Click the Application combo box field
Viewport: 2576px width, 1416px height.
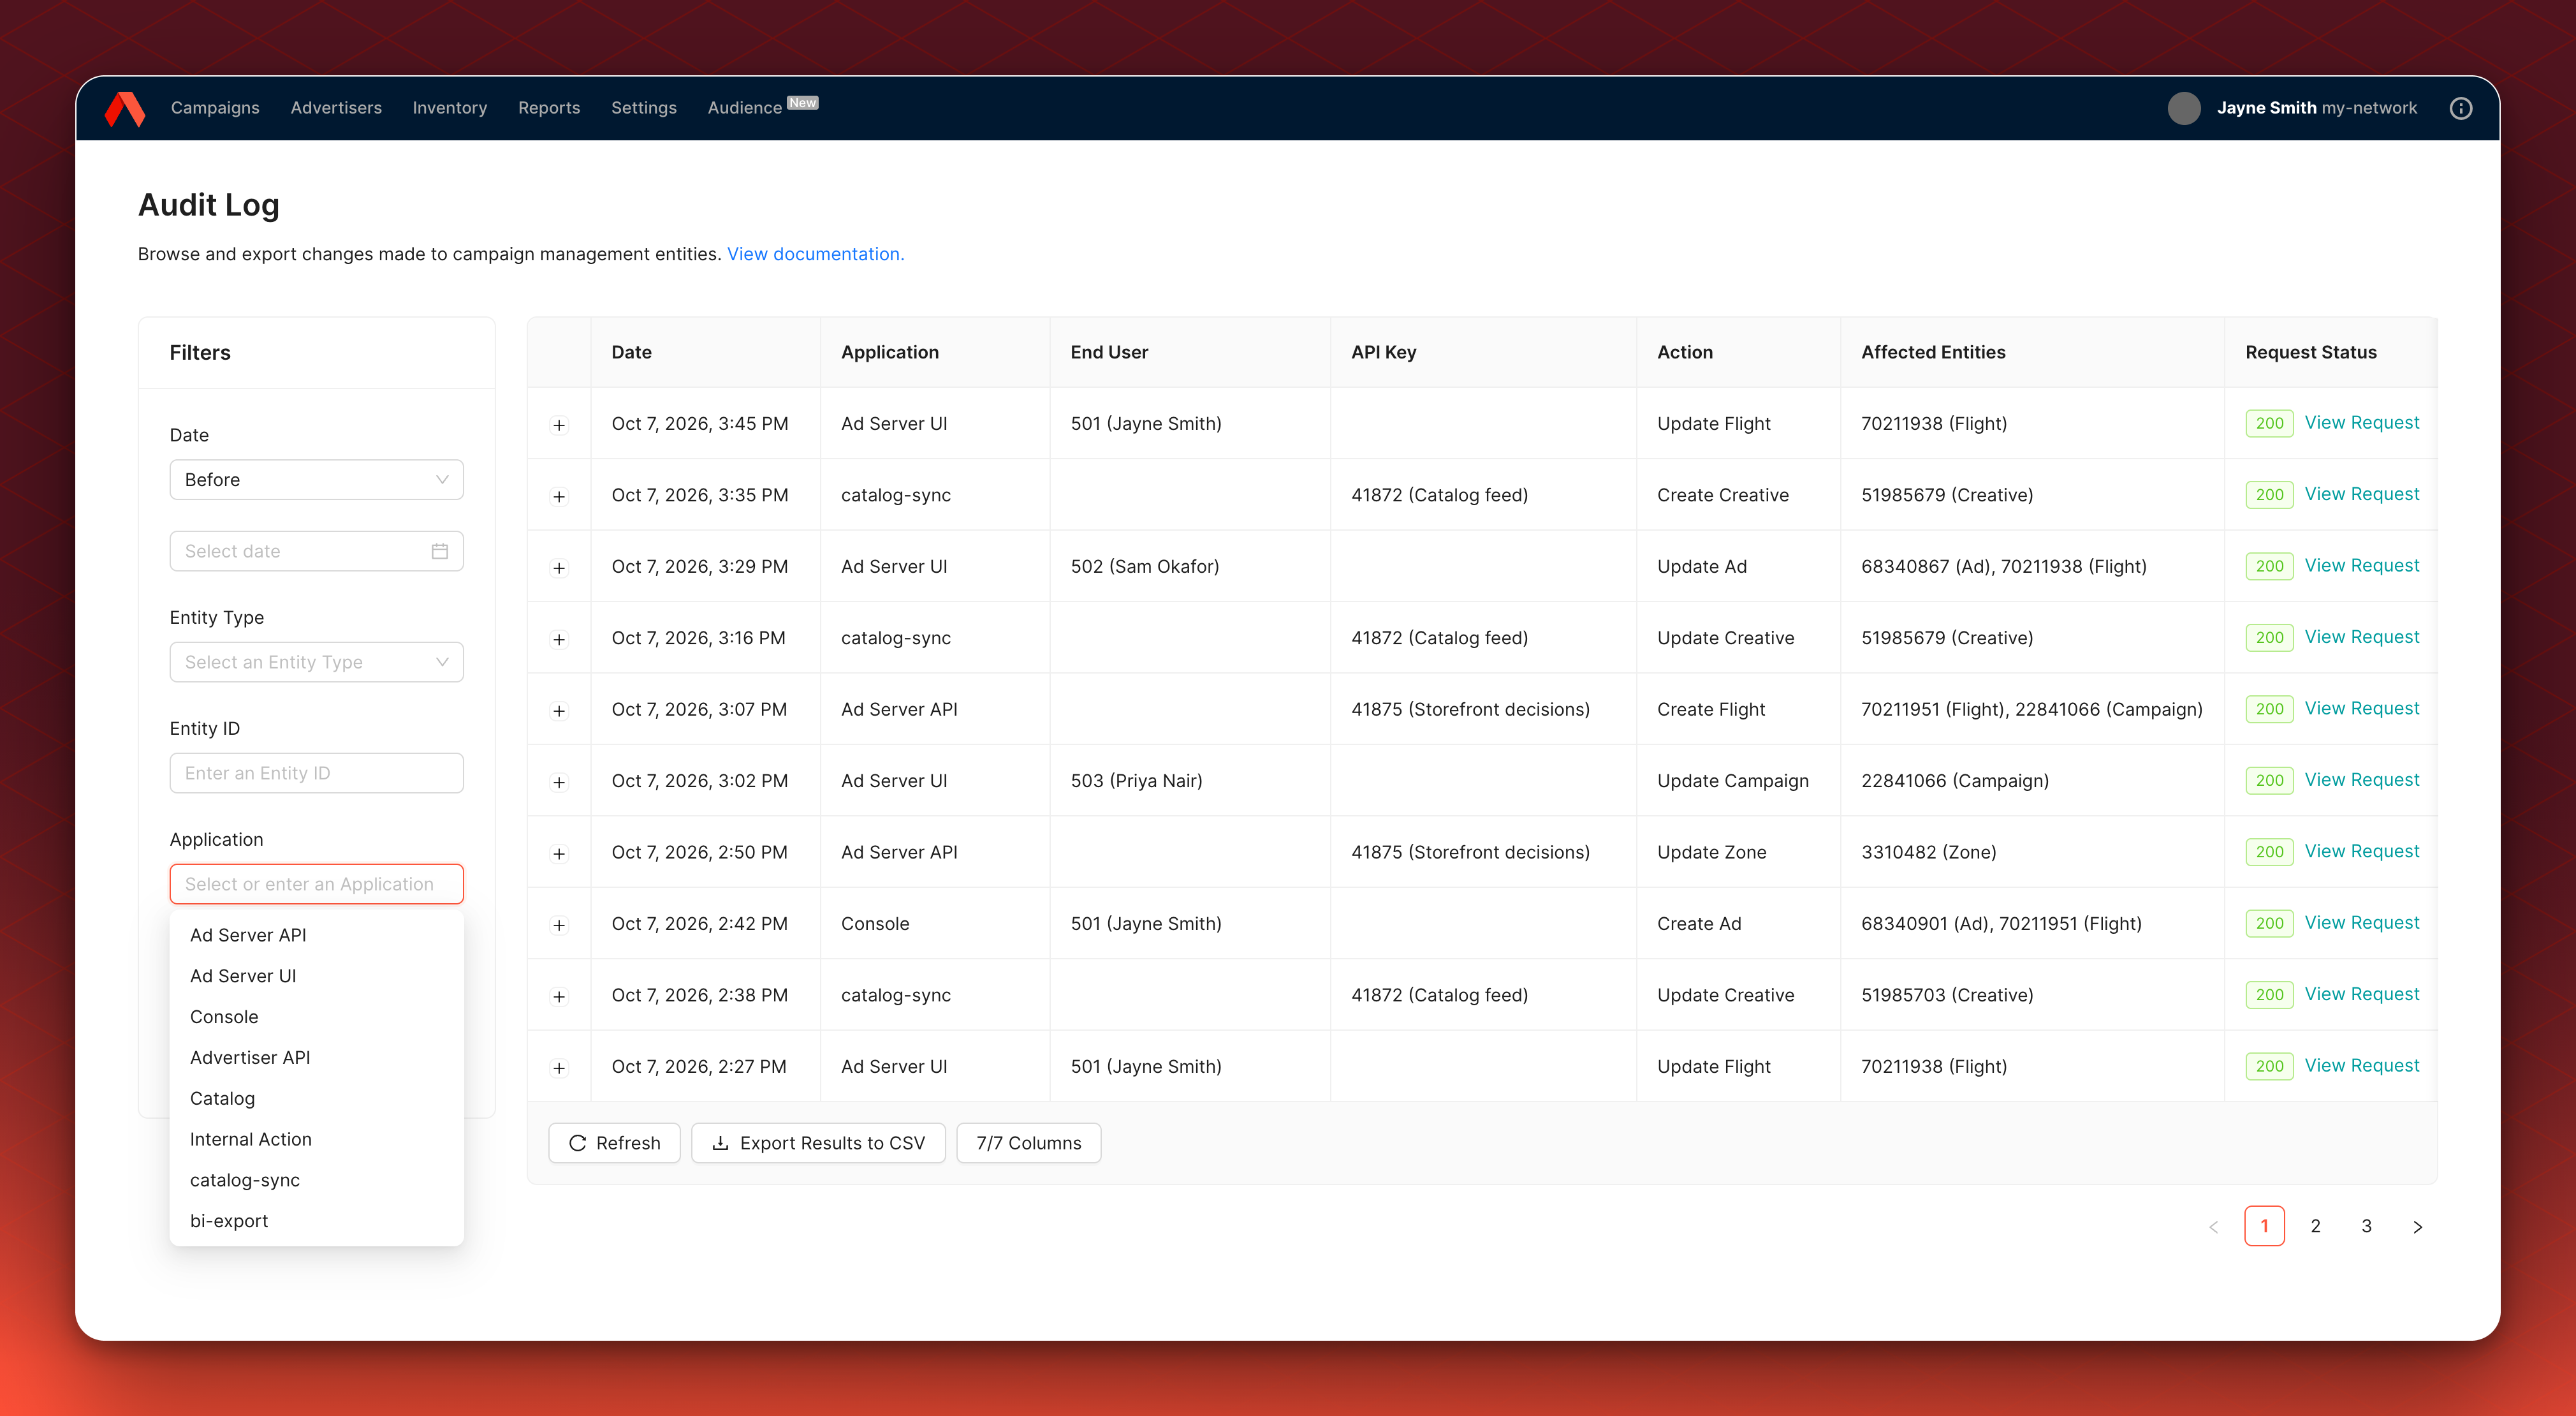[x=316, y=884]
